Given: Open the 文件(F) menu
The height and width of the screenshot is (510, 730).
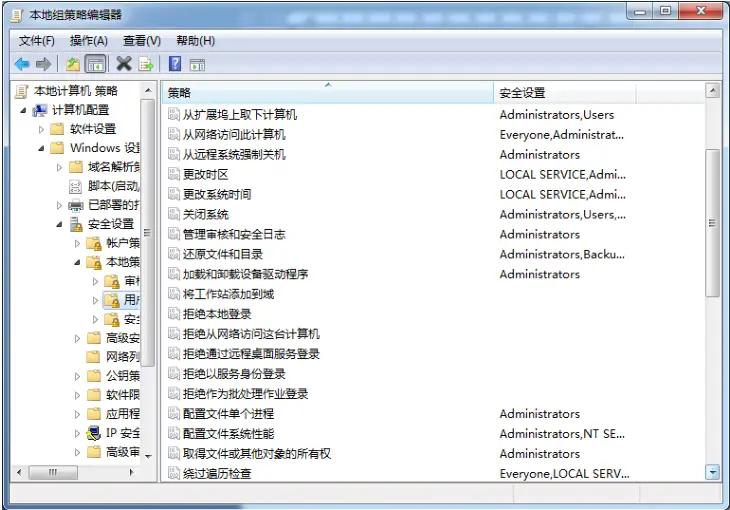Looking at the screenshot, I should point(36,41).
